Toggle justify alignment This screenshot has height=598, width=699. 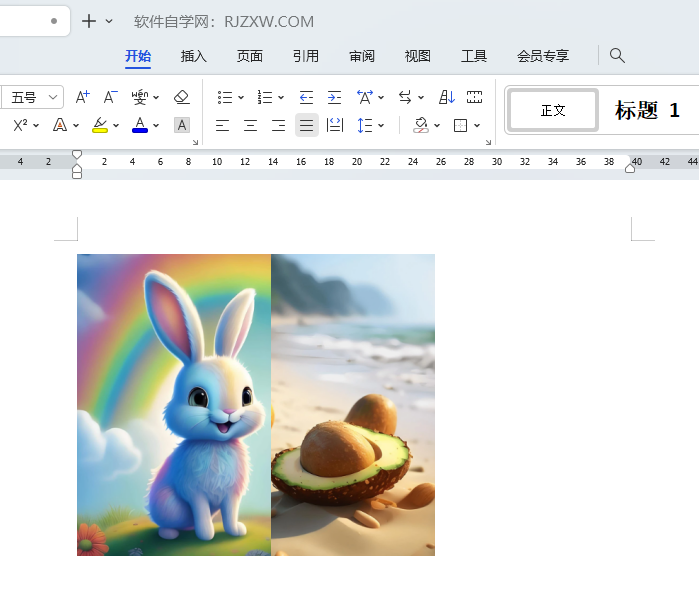tap(307, 125)
